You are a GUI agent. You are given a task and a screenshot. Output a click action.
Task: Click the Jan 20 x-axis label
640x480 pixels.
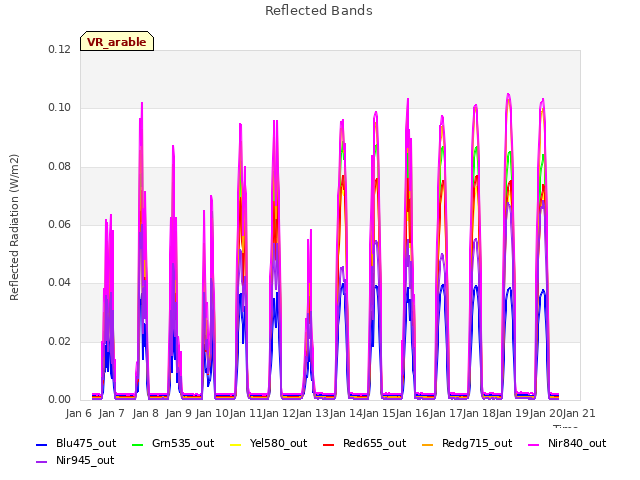pyautogui.click(x=546, y=413)
